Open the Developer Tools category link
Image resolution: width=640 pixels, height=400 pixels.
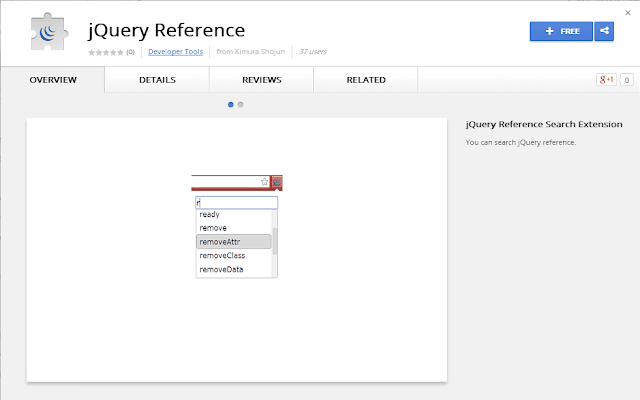pyautogui.click(x=176, y=52)
